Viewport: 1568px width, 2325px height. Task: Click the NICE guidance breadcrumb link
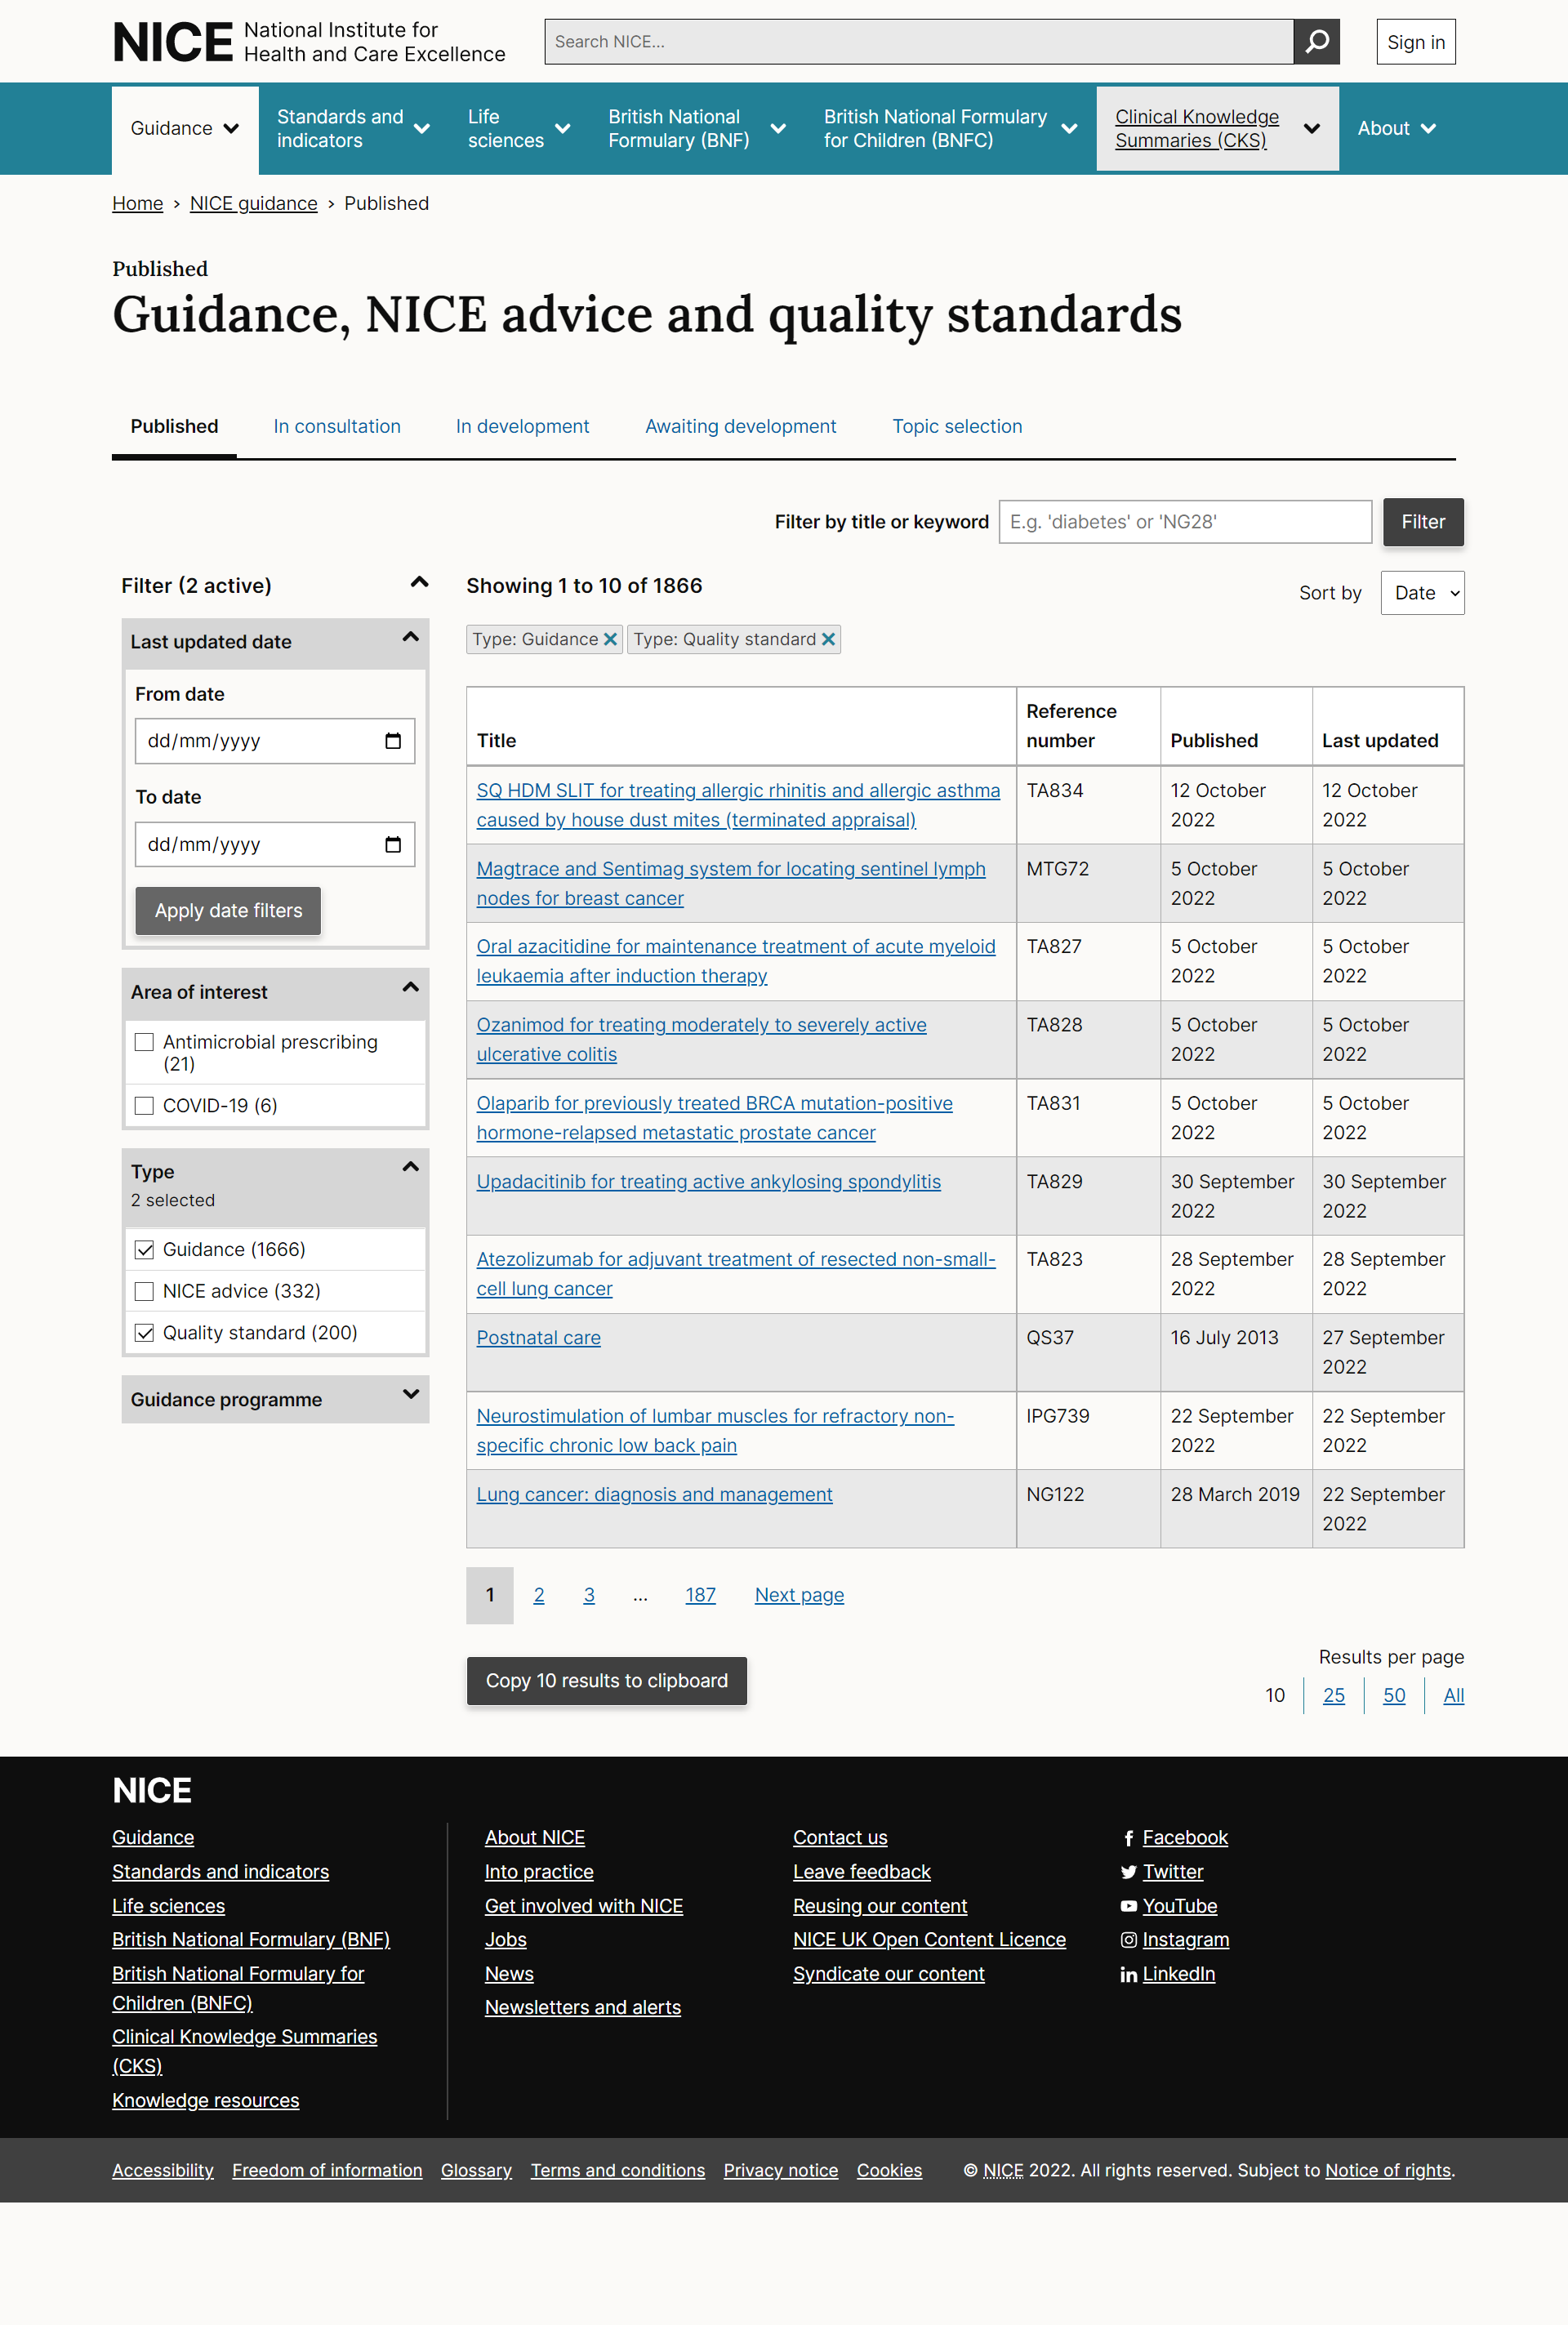(x=253, y=204)
